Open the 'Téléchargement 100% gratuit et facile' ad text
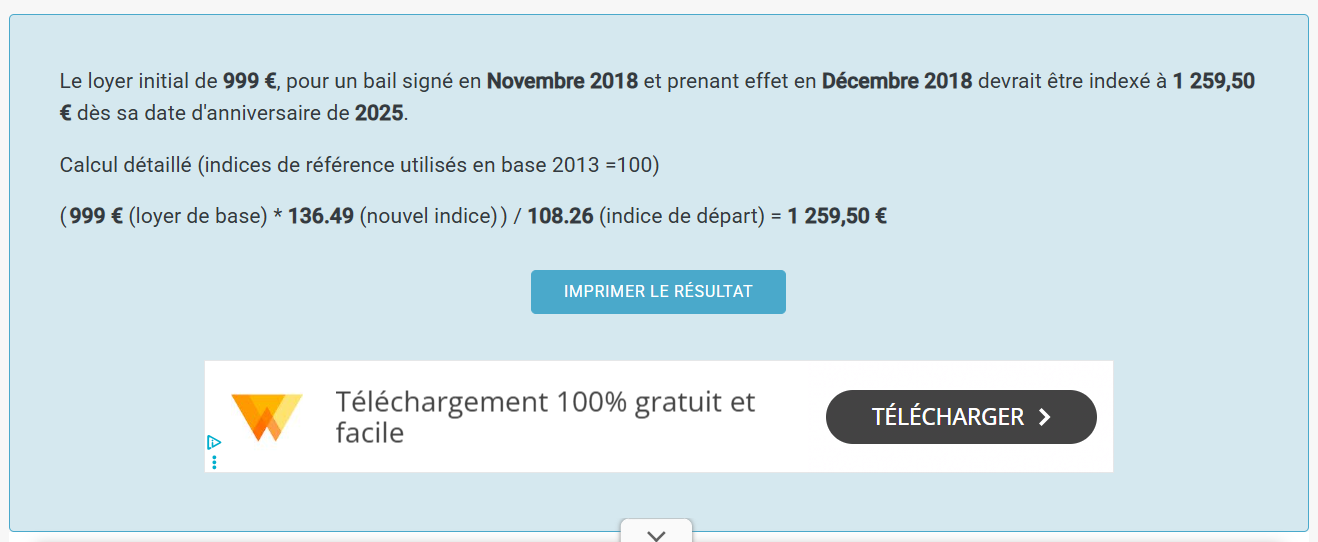 coord(545,417)
